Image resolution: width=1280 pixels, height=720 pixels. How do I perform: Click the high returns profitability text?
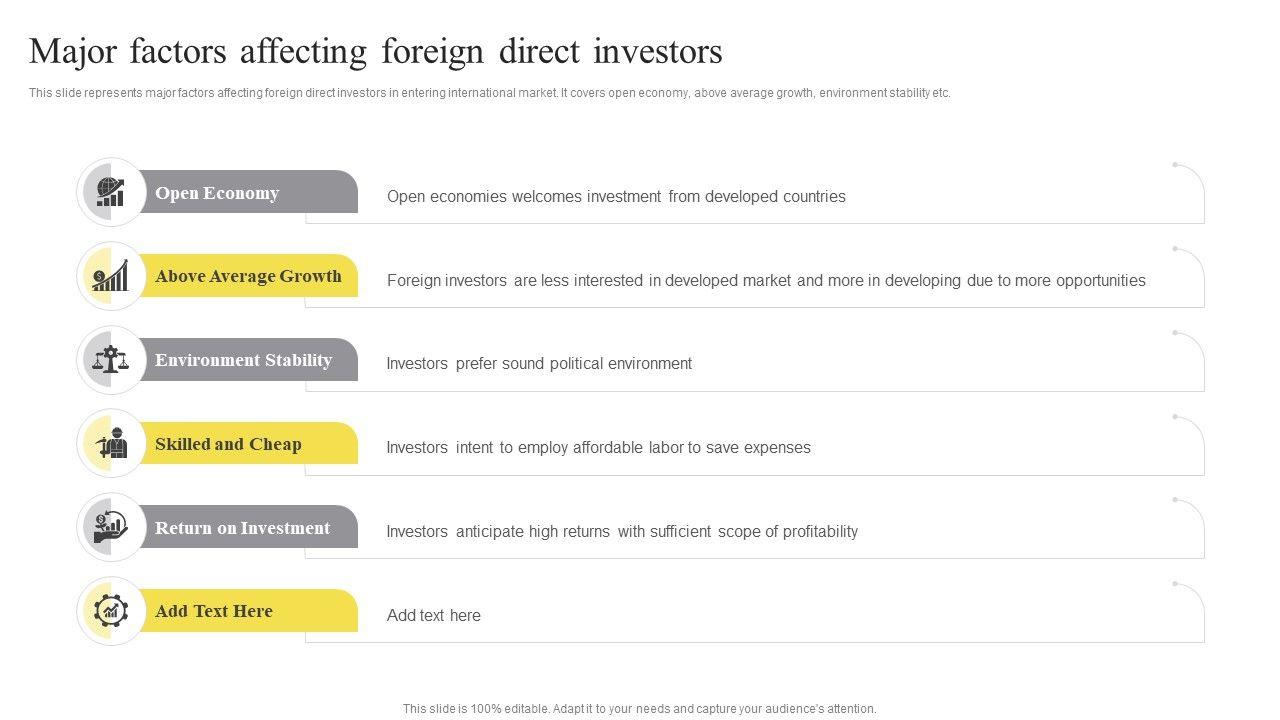click(x=622, y=532)
